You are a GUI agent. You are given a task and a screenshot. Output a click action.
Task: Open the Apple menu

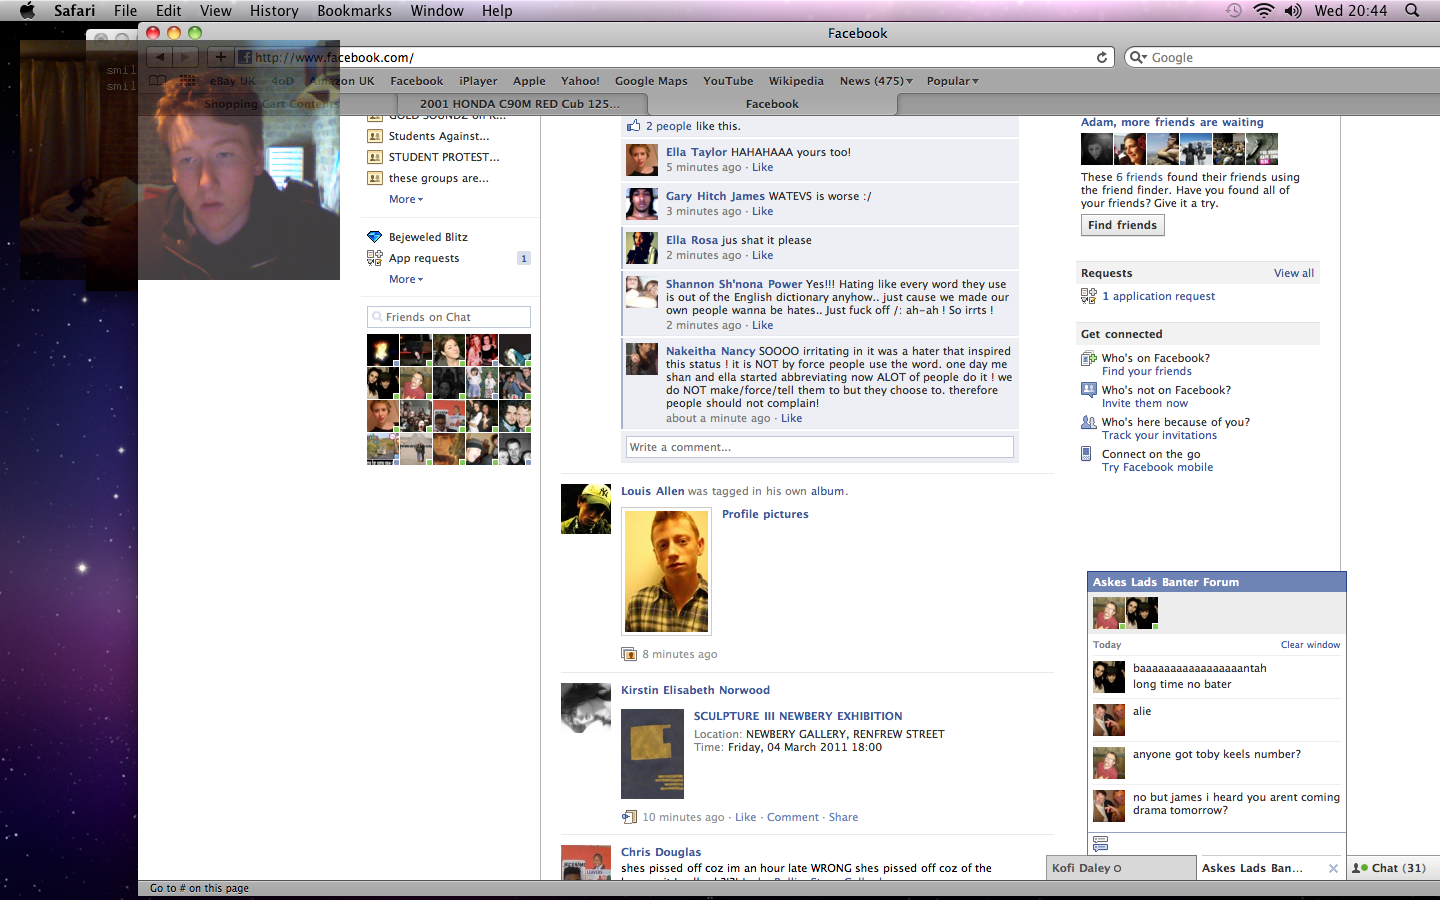pos(27,10)
